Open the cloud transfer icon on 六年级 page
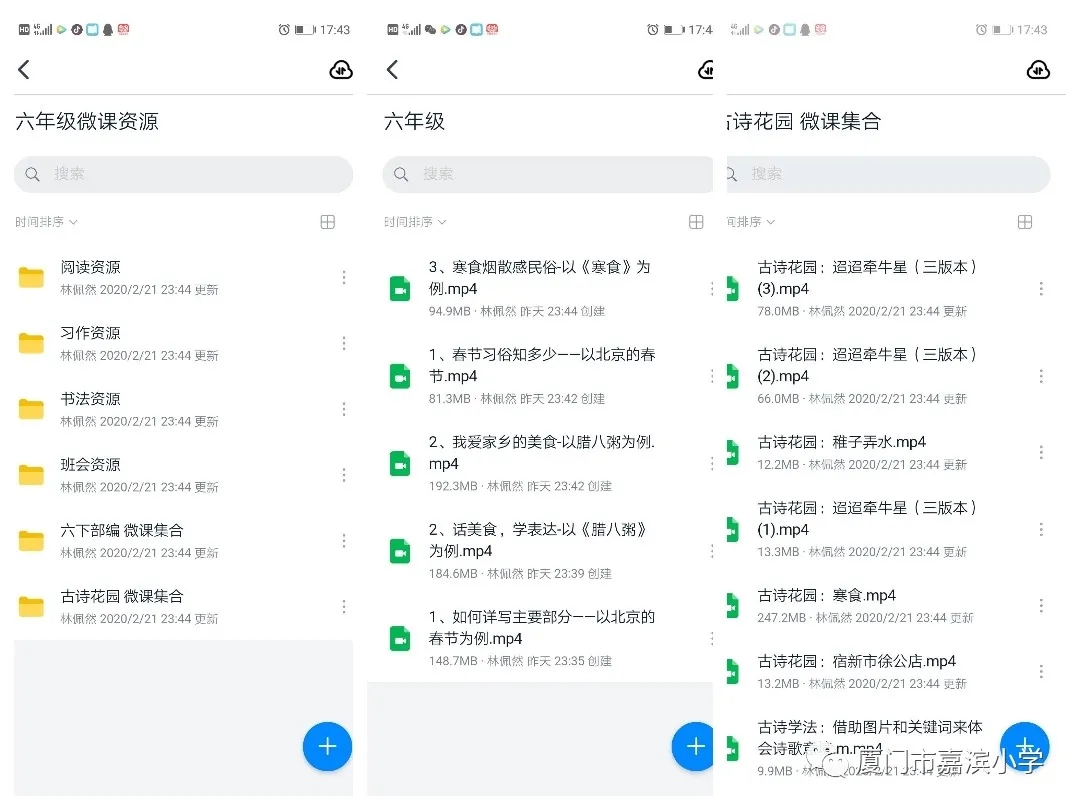 click(707, 70)
